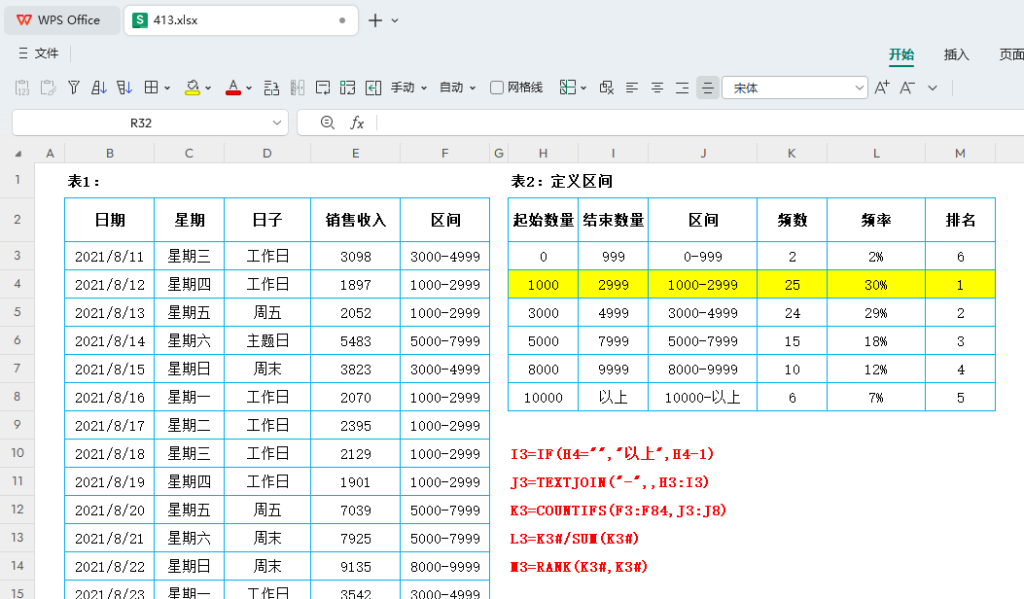Expand the freeze panes dropdown arrow
1024x599 pixels.
pos(583,88)
